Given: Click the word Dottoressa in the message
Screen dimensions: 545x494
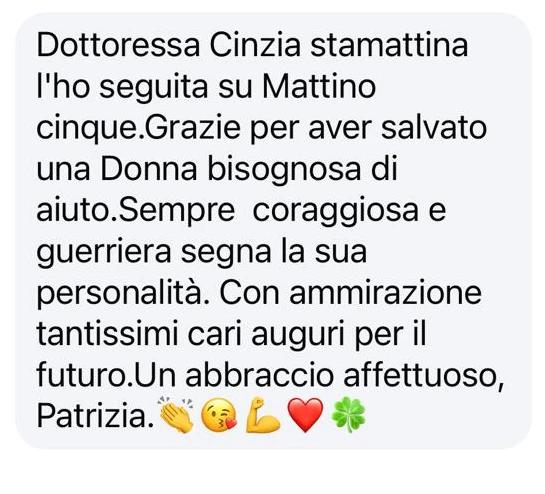Looking at the screenshot, I should point(118,45).
